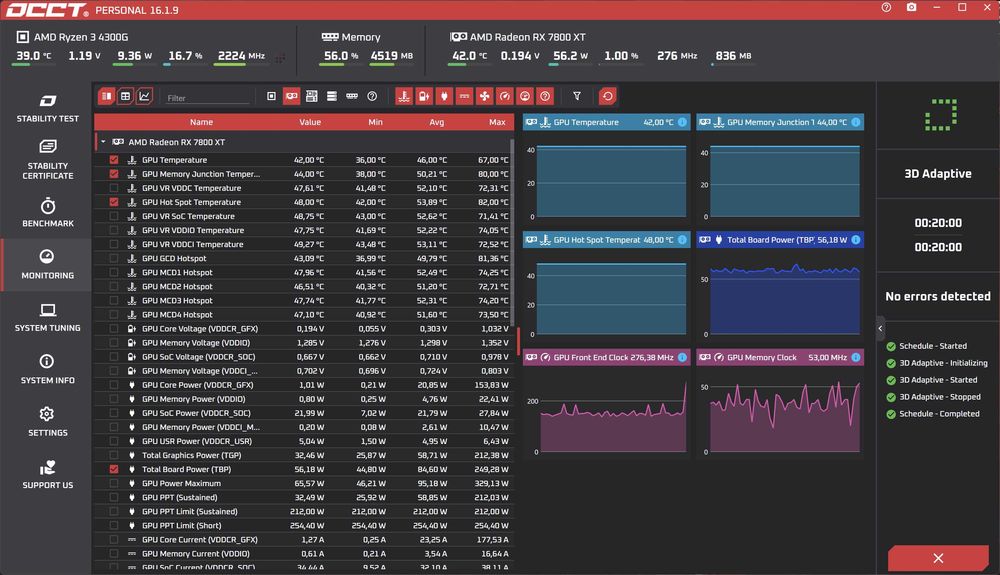
Task: Check Total Graphics Power (TGP) checkbox
Action: (x=114, y=455)
